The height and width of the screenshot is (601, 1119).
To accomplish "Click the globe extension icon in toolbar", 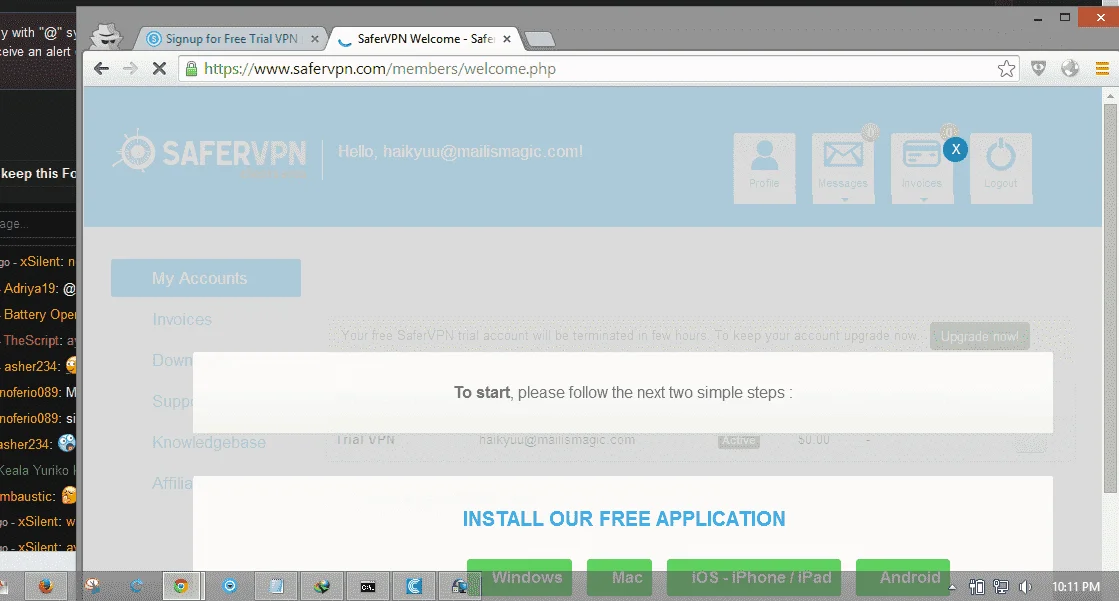I will (x=1070, y=69).
